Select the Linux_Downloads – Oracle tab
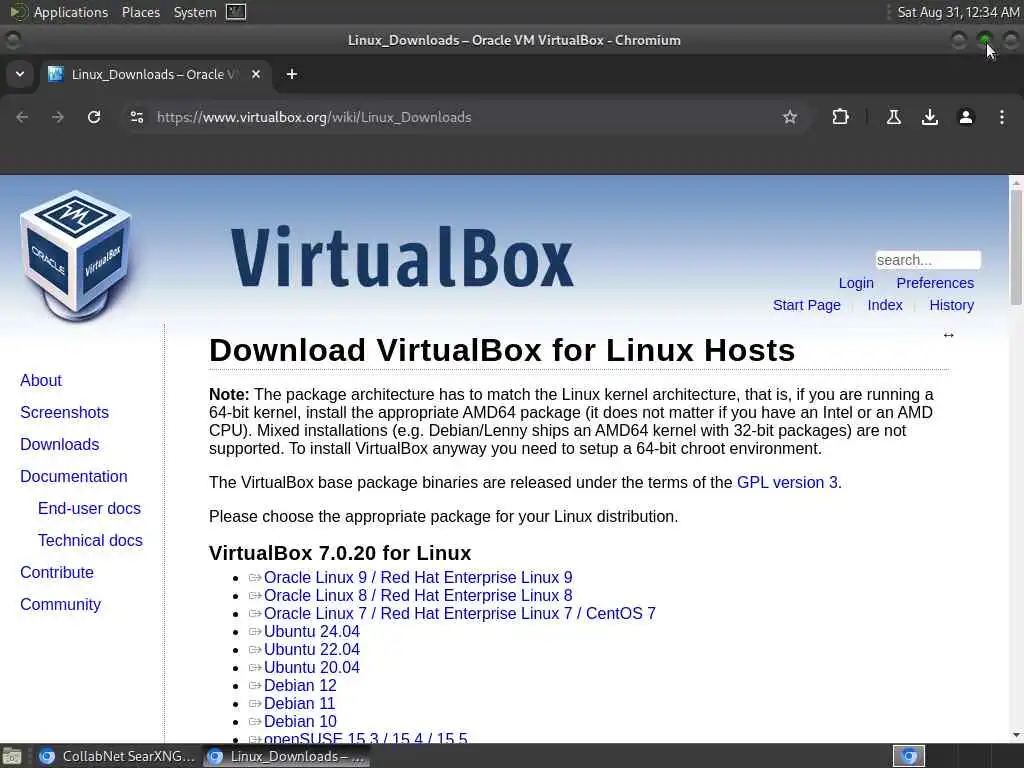Viewport: 1024px width, 768px height. click(x=155, y=74)
